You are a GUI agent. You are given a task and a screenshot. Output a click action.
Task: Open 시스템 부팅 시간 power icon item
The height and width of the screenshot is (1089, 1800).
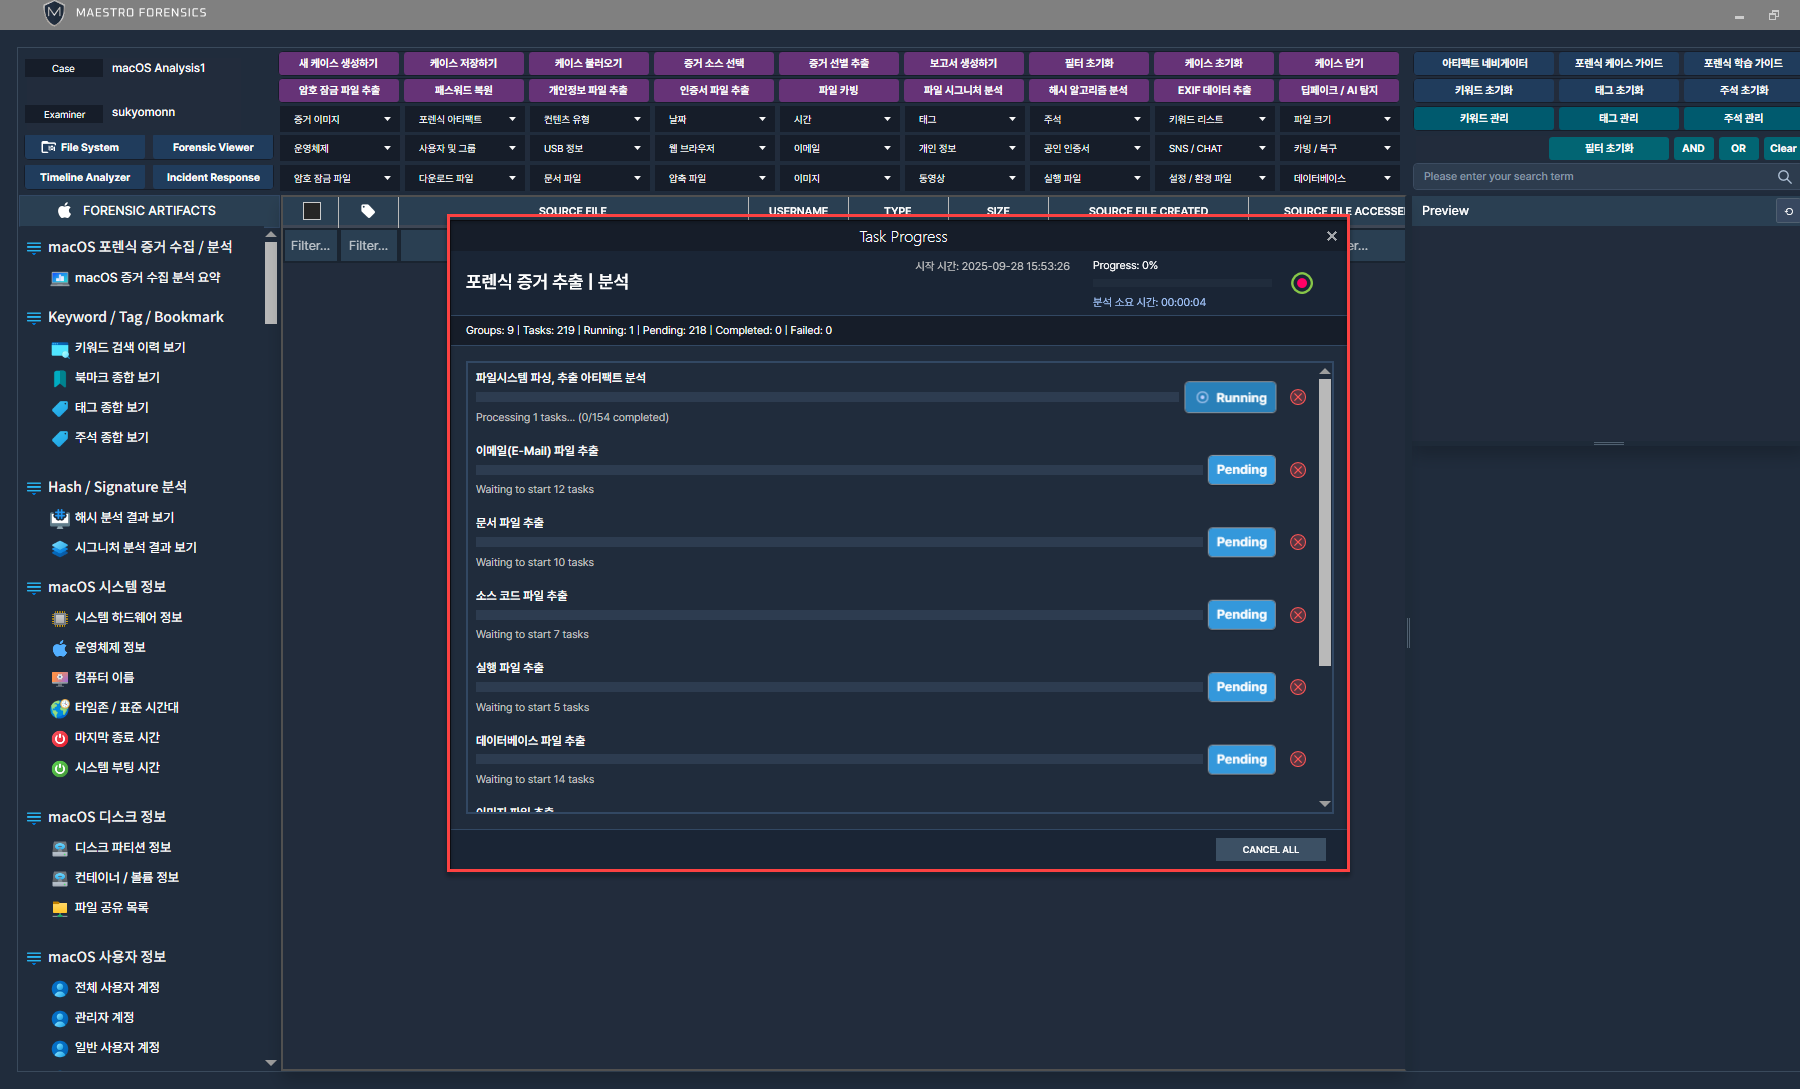[x=59, y=768]
